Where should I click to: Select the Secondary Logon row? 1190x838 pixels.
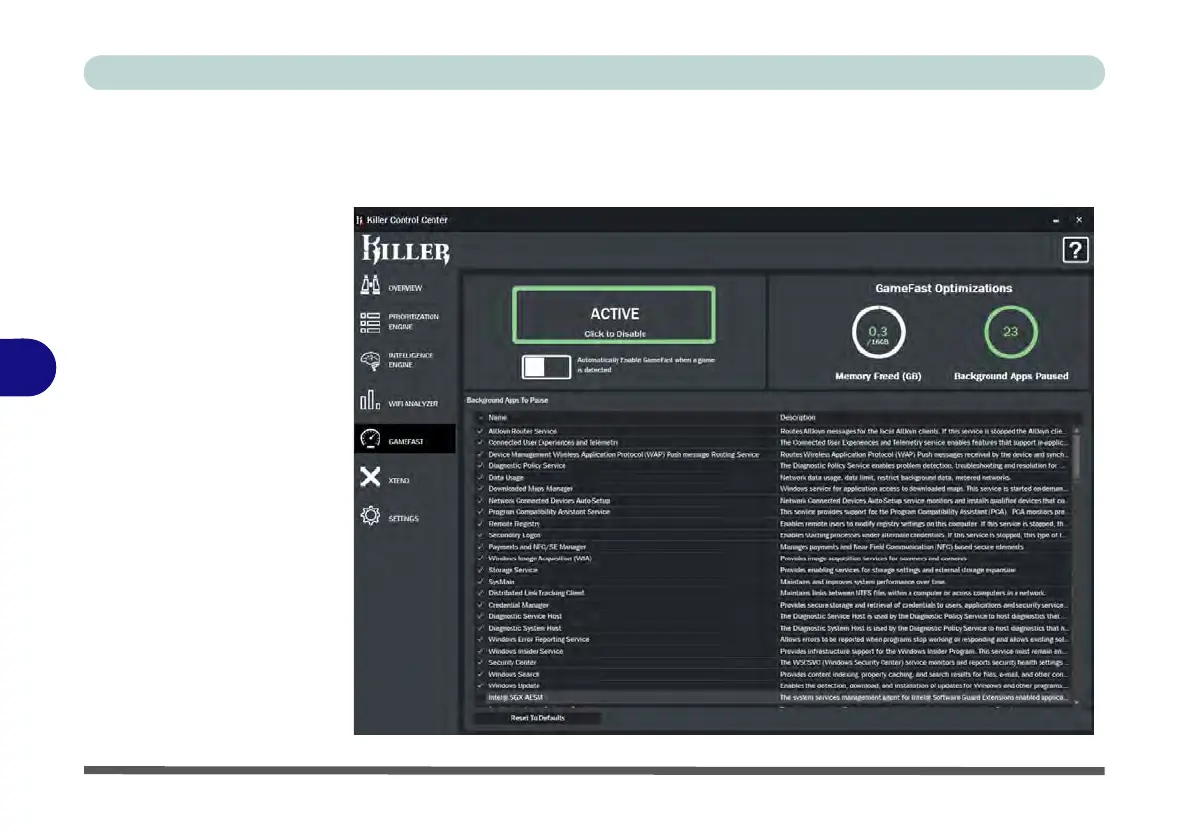(773, 535)
